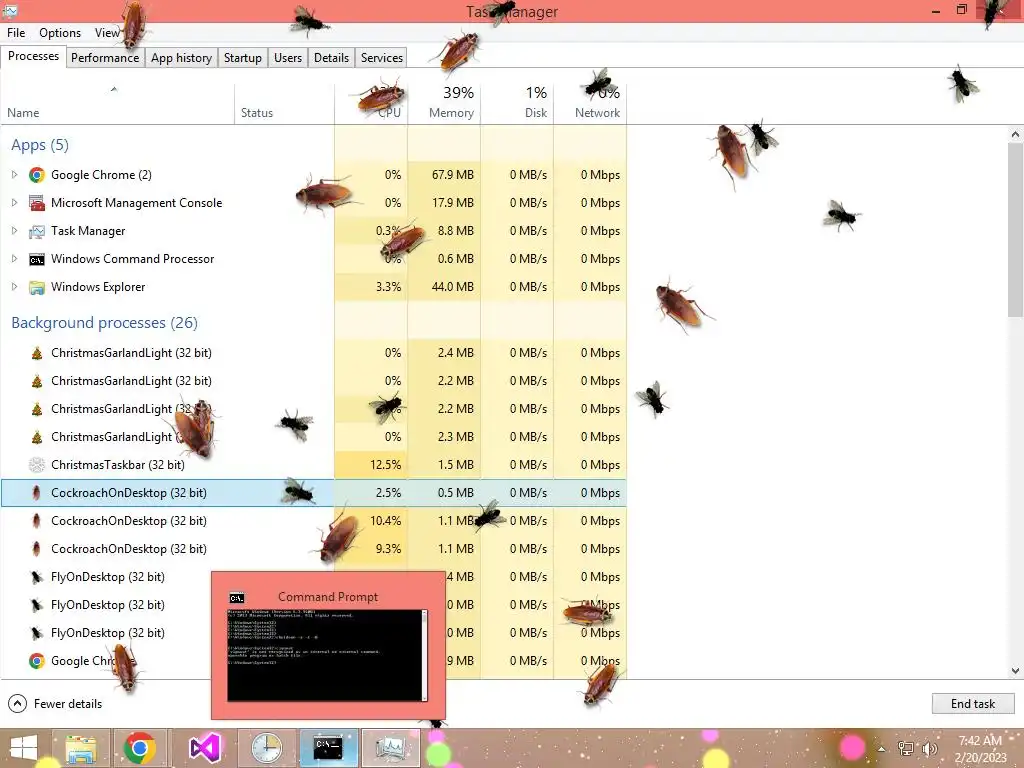Viewport: 1024px width, 768px height.
Task: Click the Command Prompt taskbar icon
Action: click(x=328, y=748)
